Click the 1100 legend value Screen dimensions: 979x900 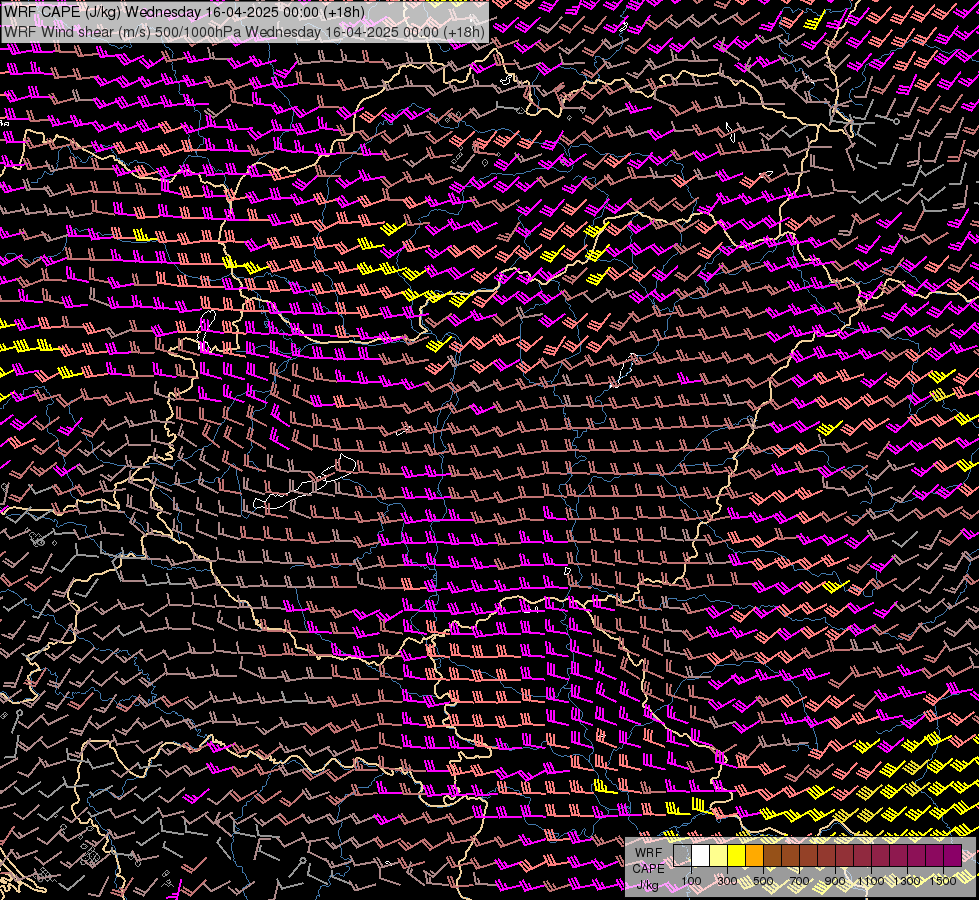pos(871,881)
